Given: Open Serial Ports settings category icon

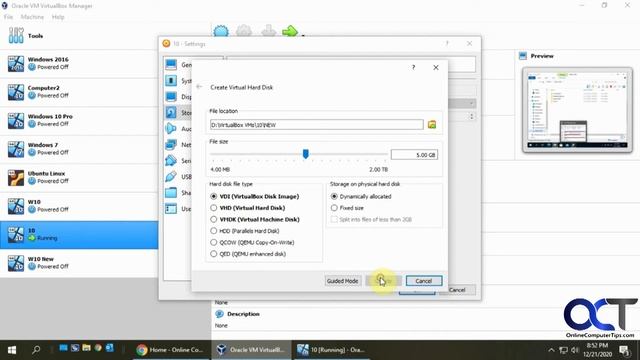Looking at the screenshot, I should click(x=171, y=160).
